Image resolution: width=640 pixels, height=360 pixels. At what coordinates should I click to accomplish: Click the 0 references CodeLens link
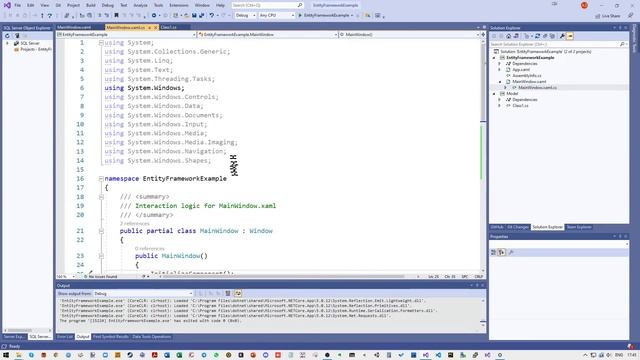pyautogui.click(x=149, y=249)
